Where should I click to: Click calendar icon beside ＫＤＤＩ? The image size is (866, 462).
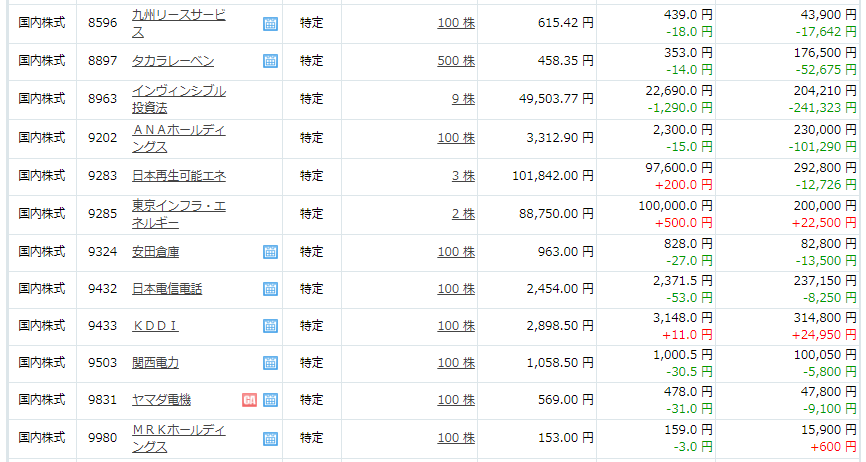[270, 326]
